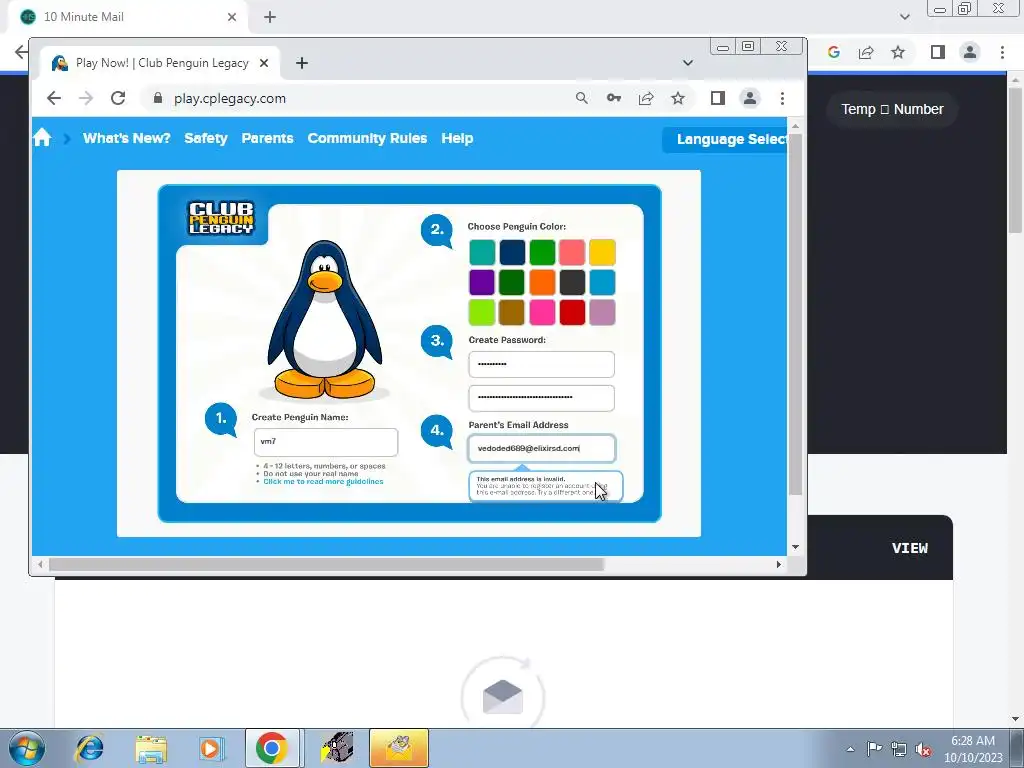Screen dimensions: 1024x768
Task: Open Chrome menu in Club Penguin window
Action: click(x=782, y=98)
